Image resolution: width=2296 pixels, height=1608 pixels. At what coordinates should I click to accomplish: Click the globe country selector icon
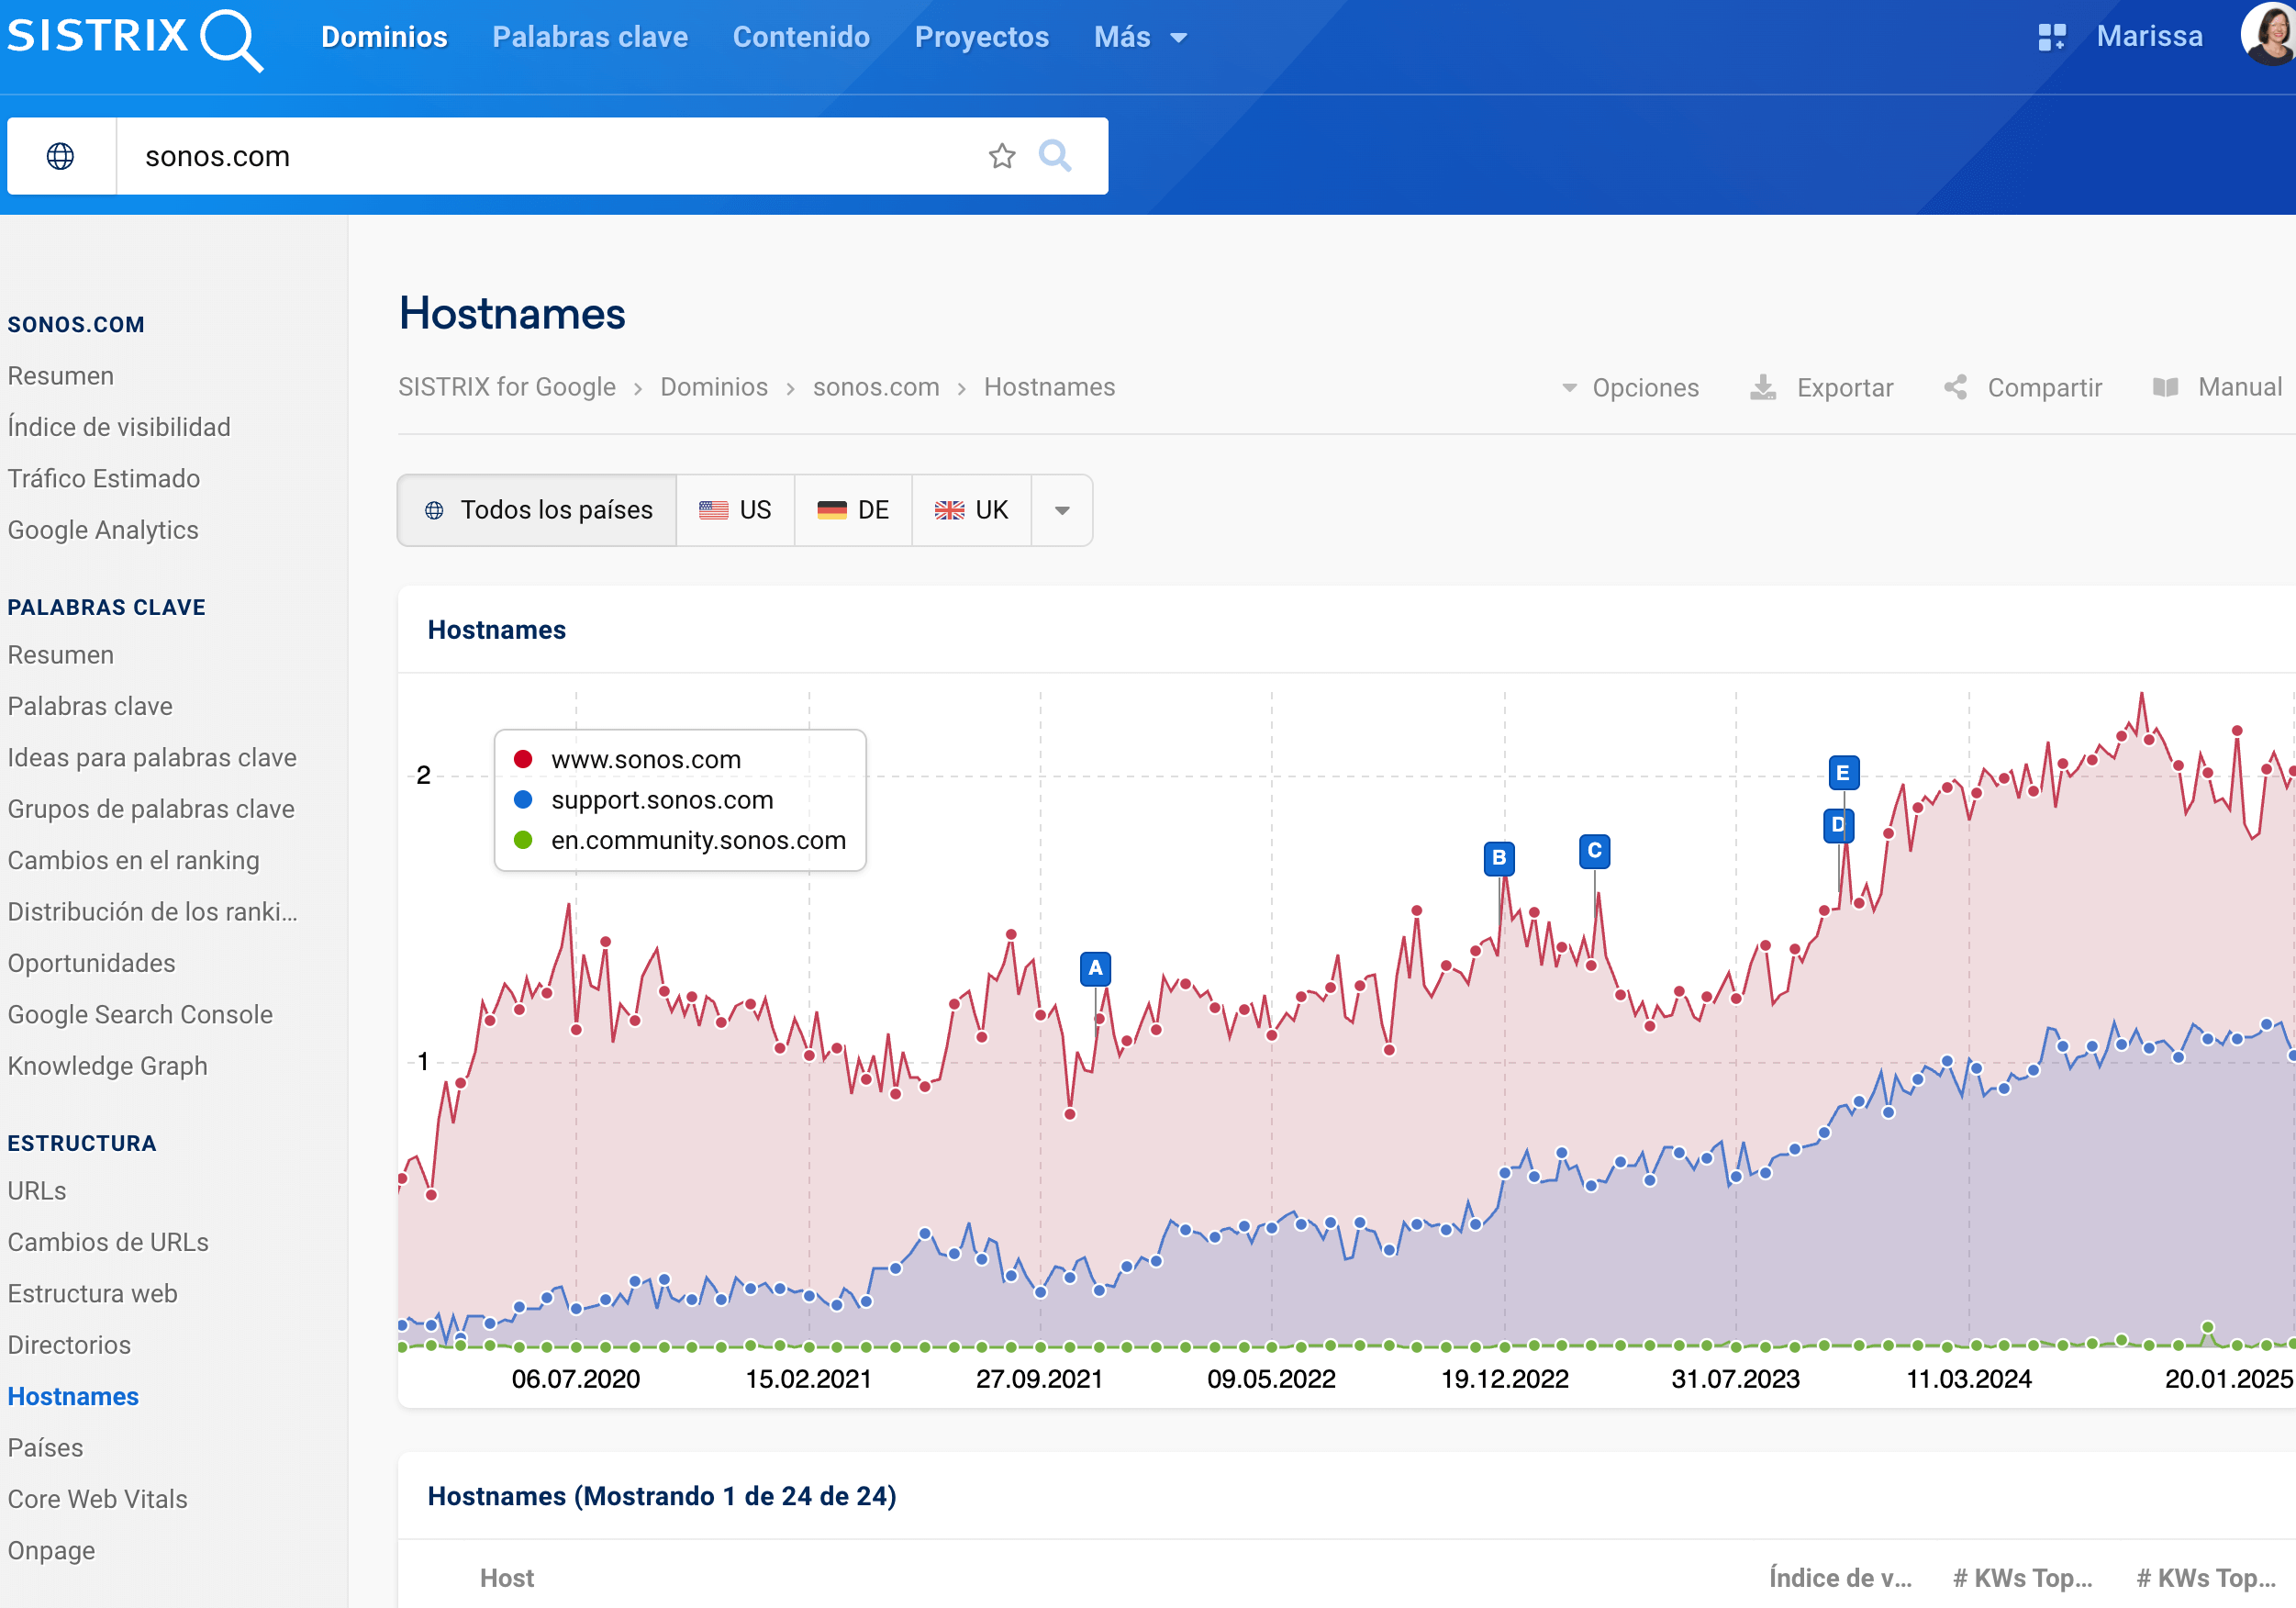pyautogui.click(x=61, y=156)
